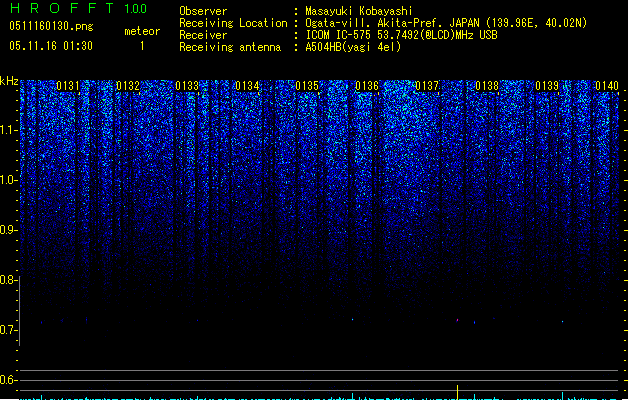Click time marker 0135 on spectrogram
The width and height of the screenshot is (629, 400).
pos(307,86)
